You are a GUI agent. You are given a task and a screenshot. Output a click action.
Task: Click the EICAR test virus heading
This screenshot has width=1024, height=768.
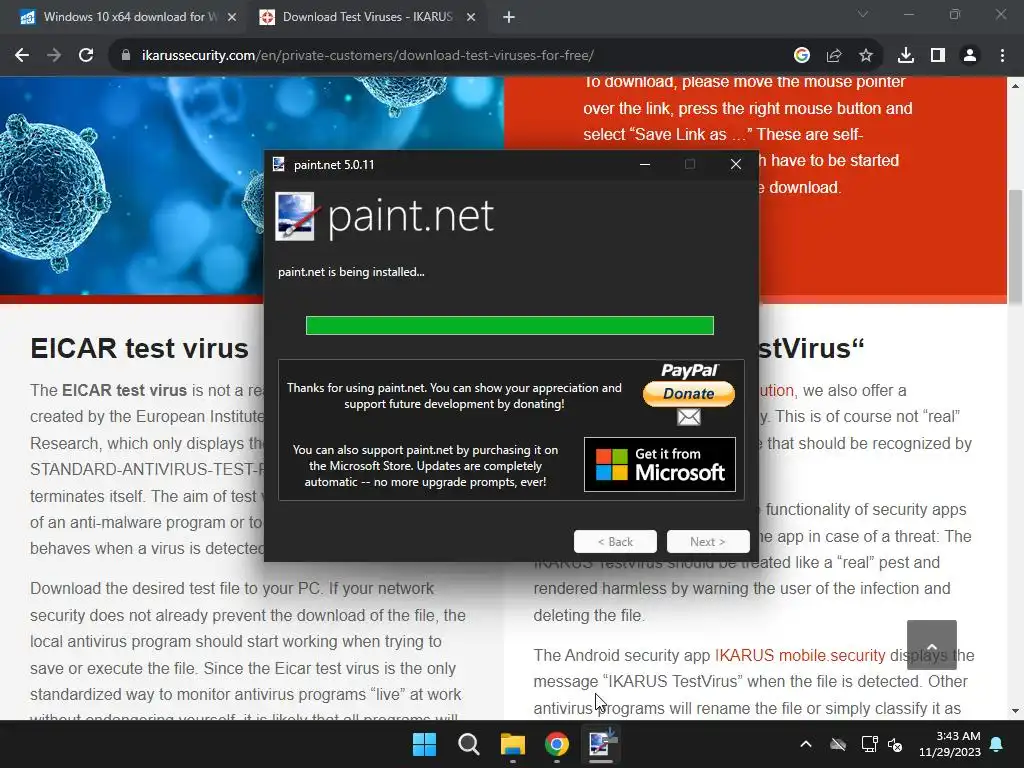coord(139,348)
